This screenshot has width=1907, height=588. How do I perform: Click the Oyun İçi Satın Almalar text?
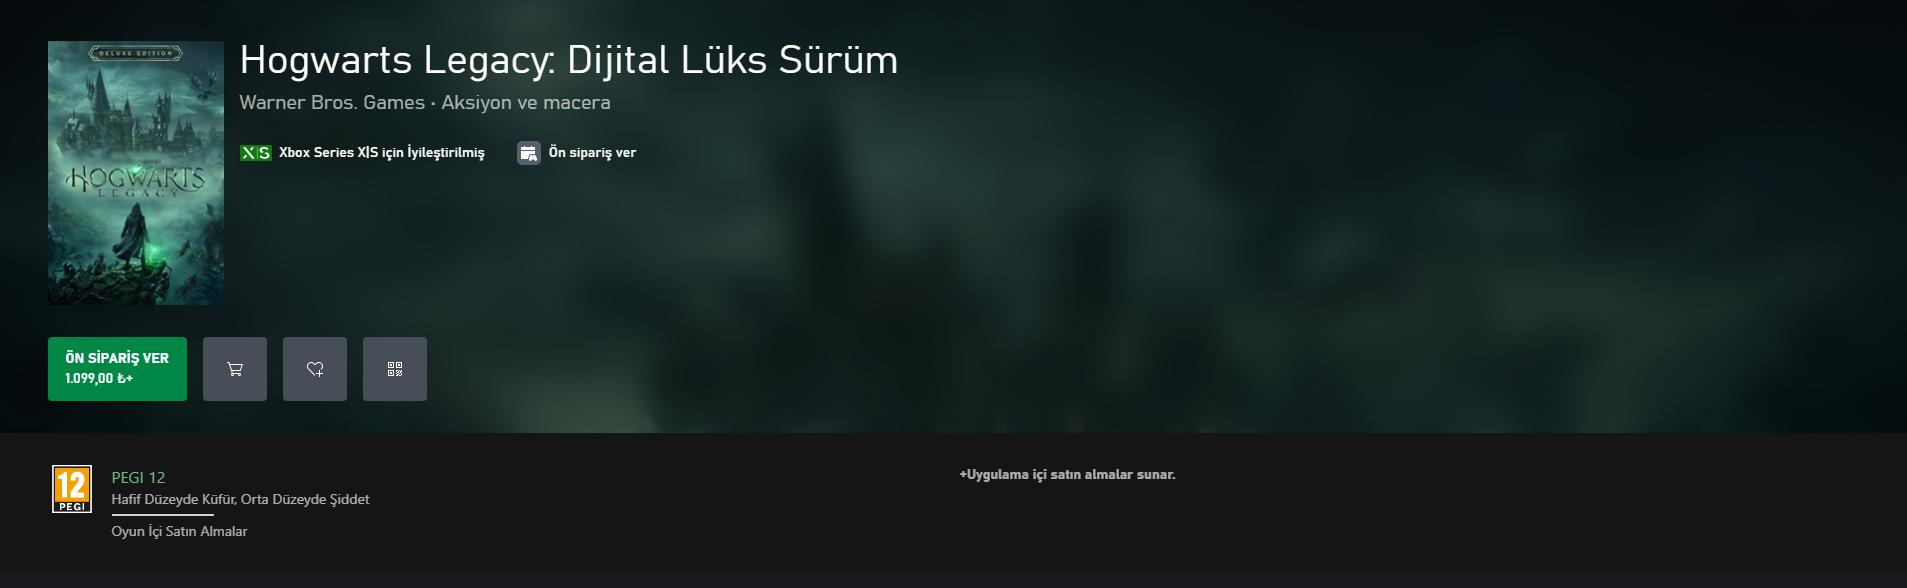pos(179,532)
